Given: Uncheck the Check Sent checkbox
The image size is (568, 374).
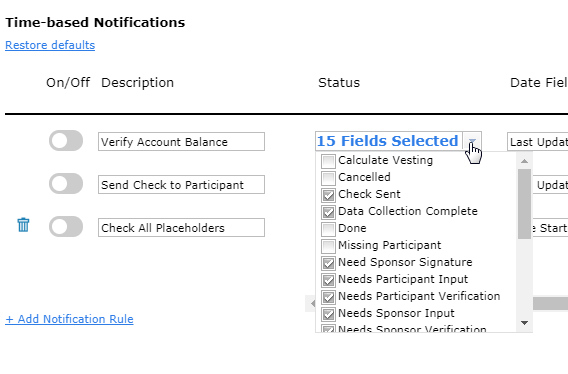Looking at the screenshot, I should (328, 195).
